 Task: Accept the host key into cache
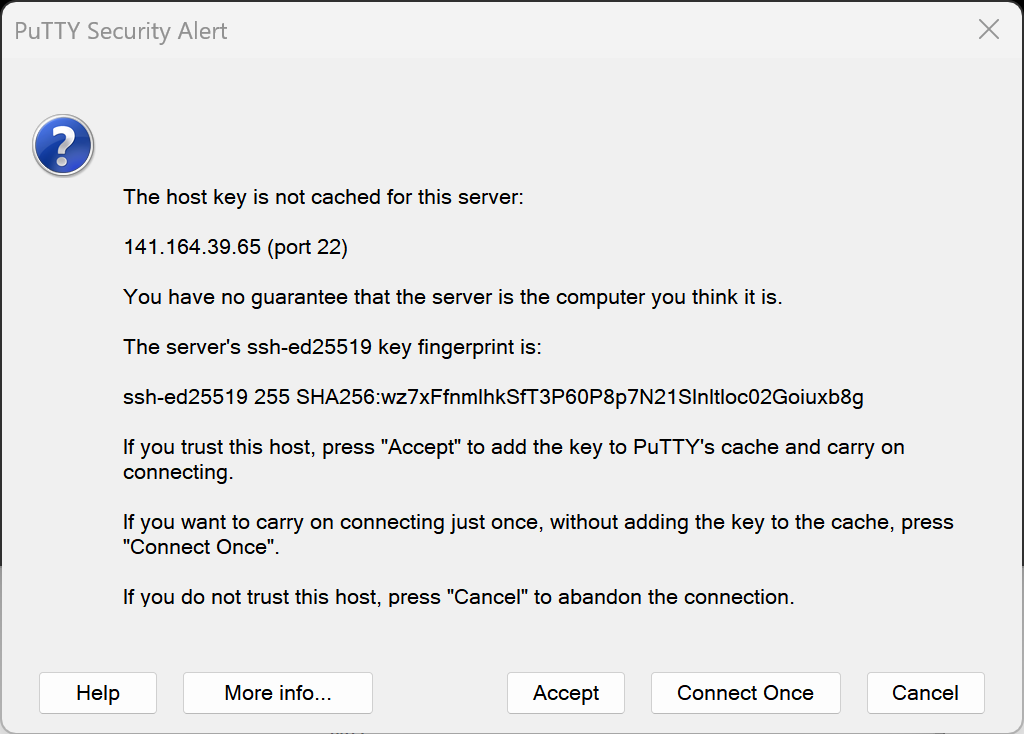click(x=566, y=693)
